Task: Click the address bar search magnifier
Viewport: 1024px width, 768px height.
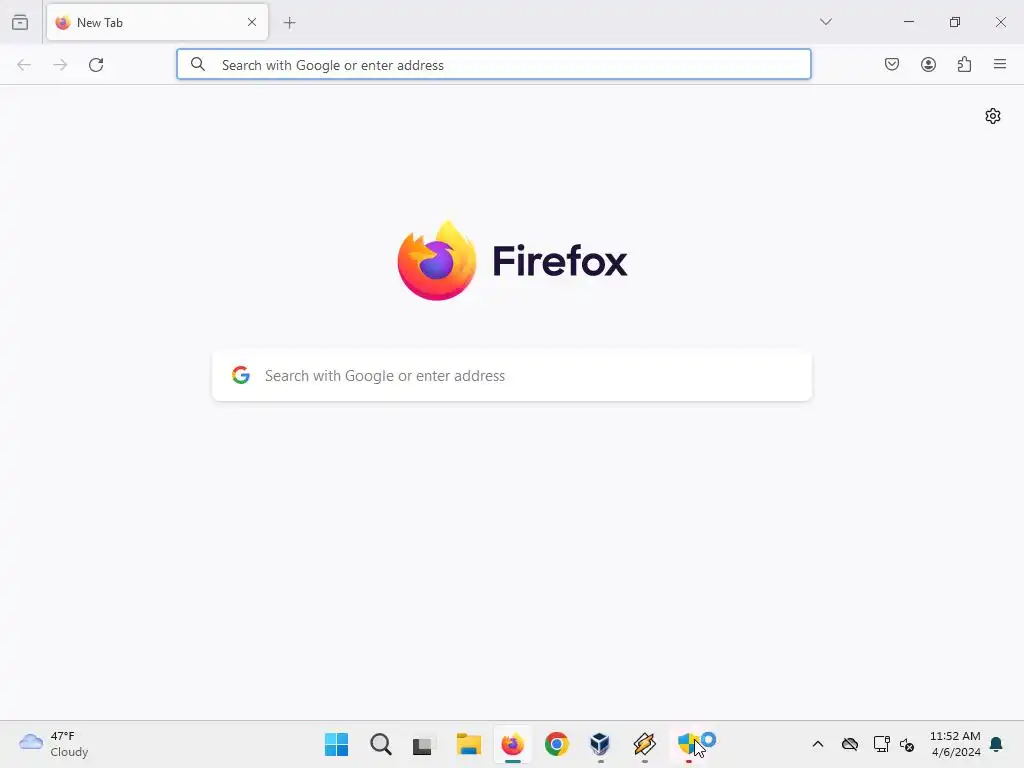Action: [x=198, y=64]
